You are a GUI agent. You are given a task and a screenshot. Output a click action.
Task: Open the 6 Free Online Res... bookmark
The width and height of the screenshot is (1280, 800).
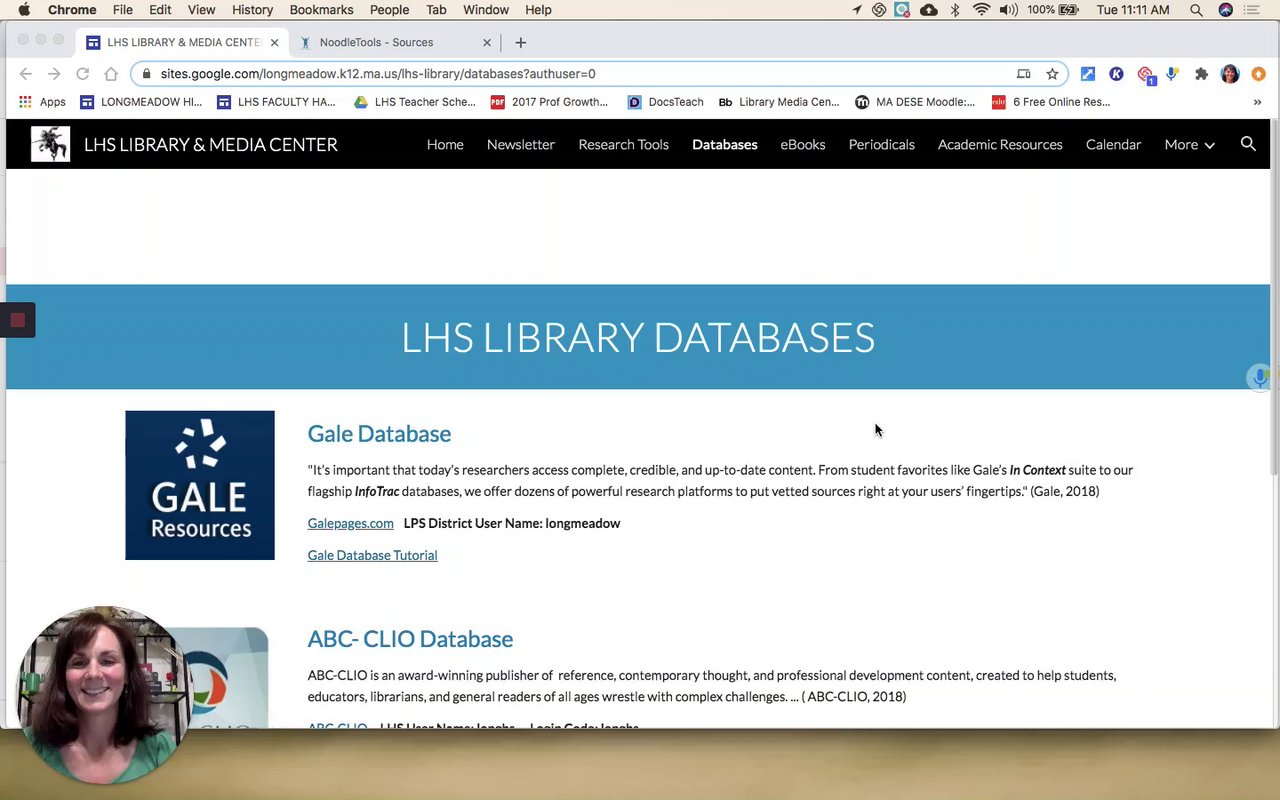[x=1051, y=102]
